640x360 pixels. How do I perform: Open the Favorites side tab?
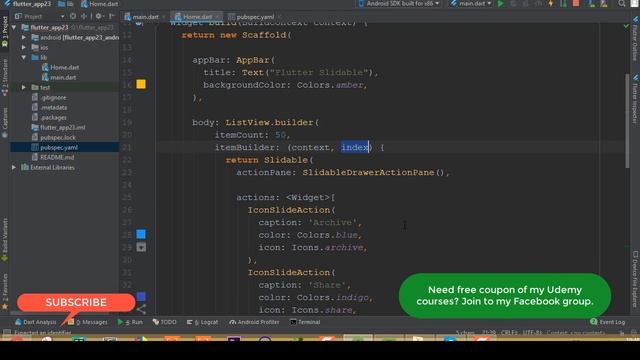click(x=4, y=291)
